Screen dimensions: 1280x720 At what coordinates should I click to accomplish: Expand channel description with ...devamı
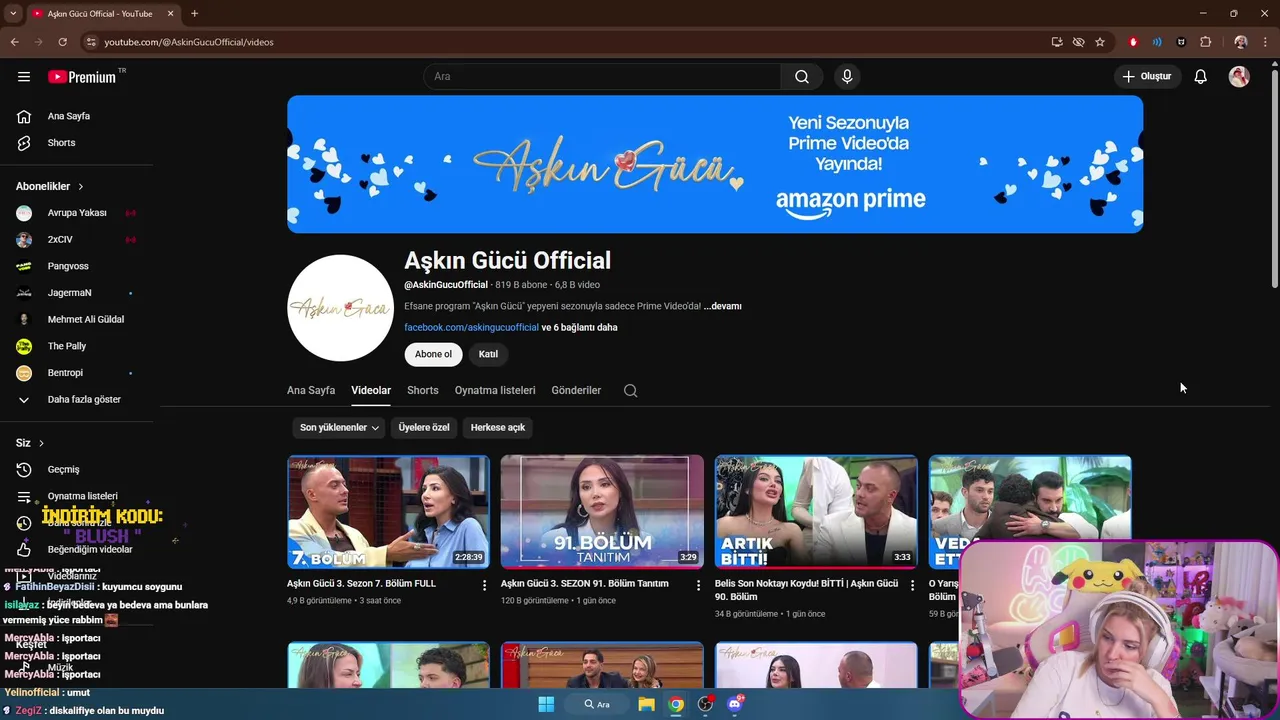[x=723, y=306]
